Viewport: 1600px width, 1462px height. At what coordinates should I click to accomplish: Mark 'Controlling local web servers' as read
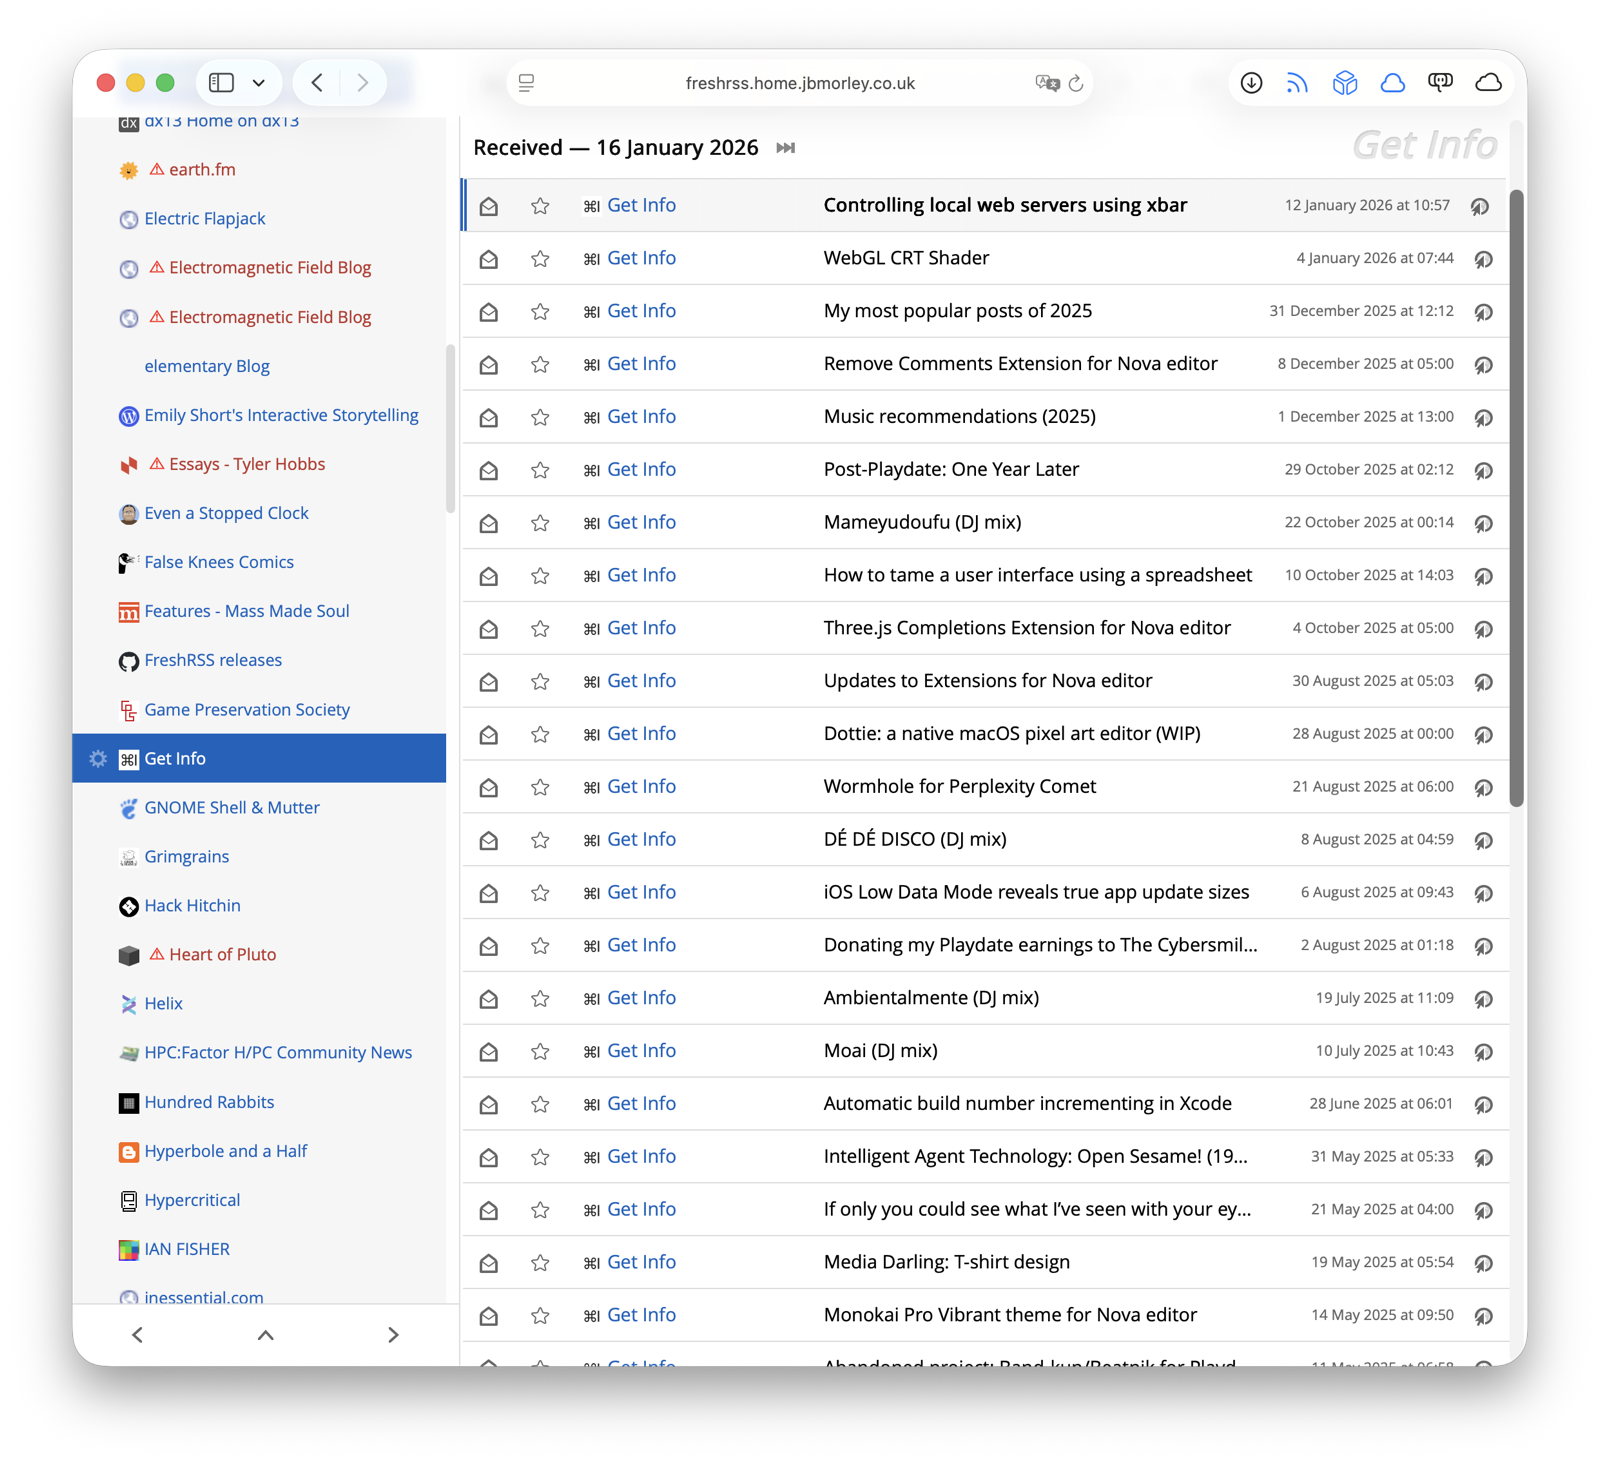pos(489,206)
